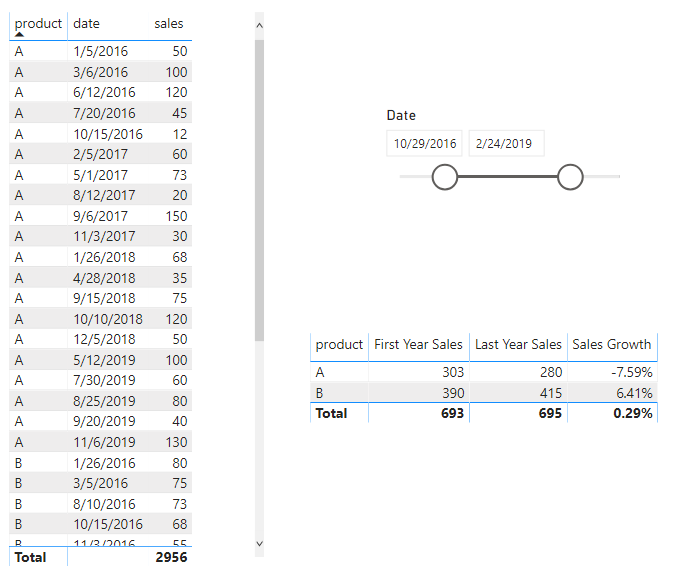
Task: Select the 3/5/2016 date cell
Action: 100,483
